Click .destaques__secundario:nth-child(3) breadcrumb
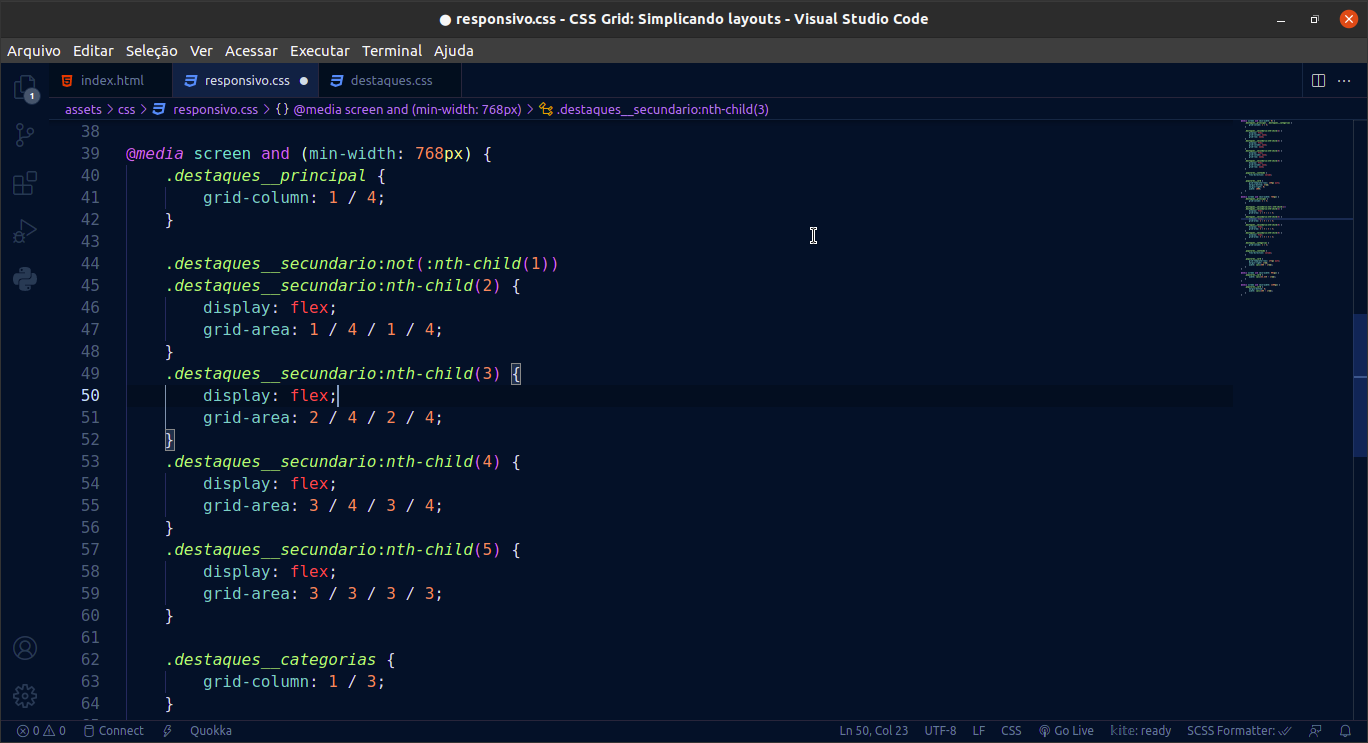Screen dimensions: 1368x743 (663, 109)
